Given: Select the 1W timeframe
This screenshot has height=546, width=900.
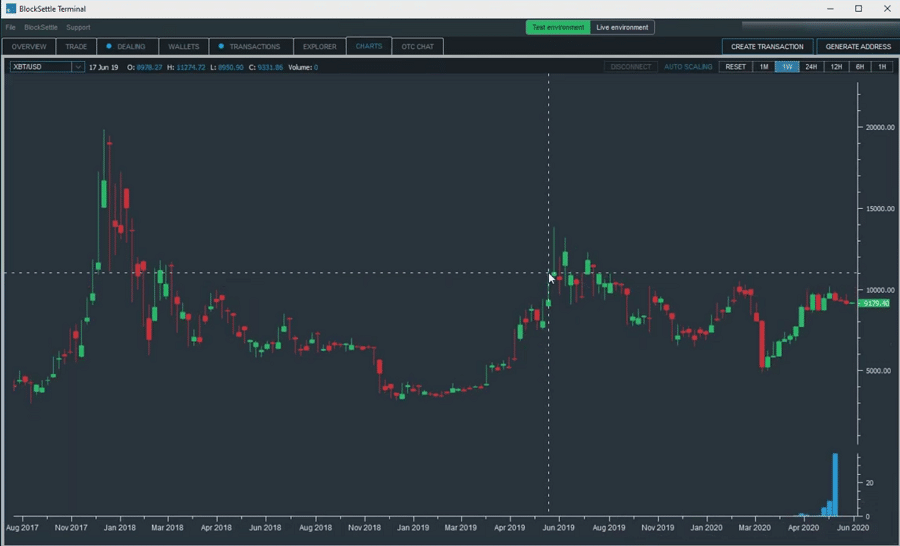Looking at the screenshot, I should coord(787,67).
